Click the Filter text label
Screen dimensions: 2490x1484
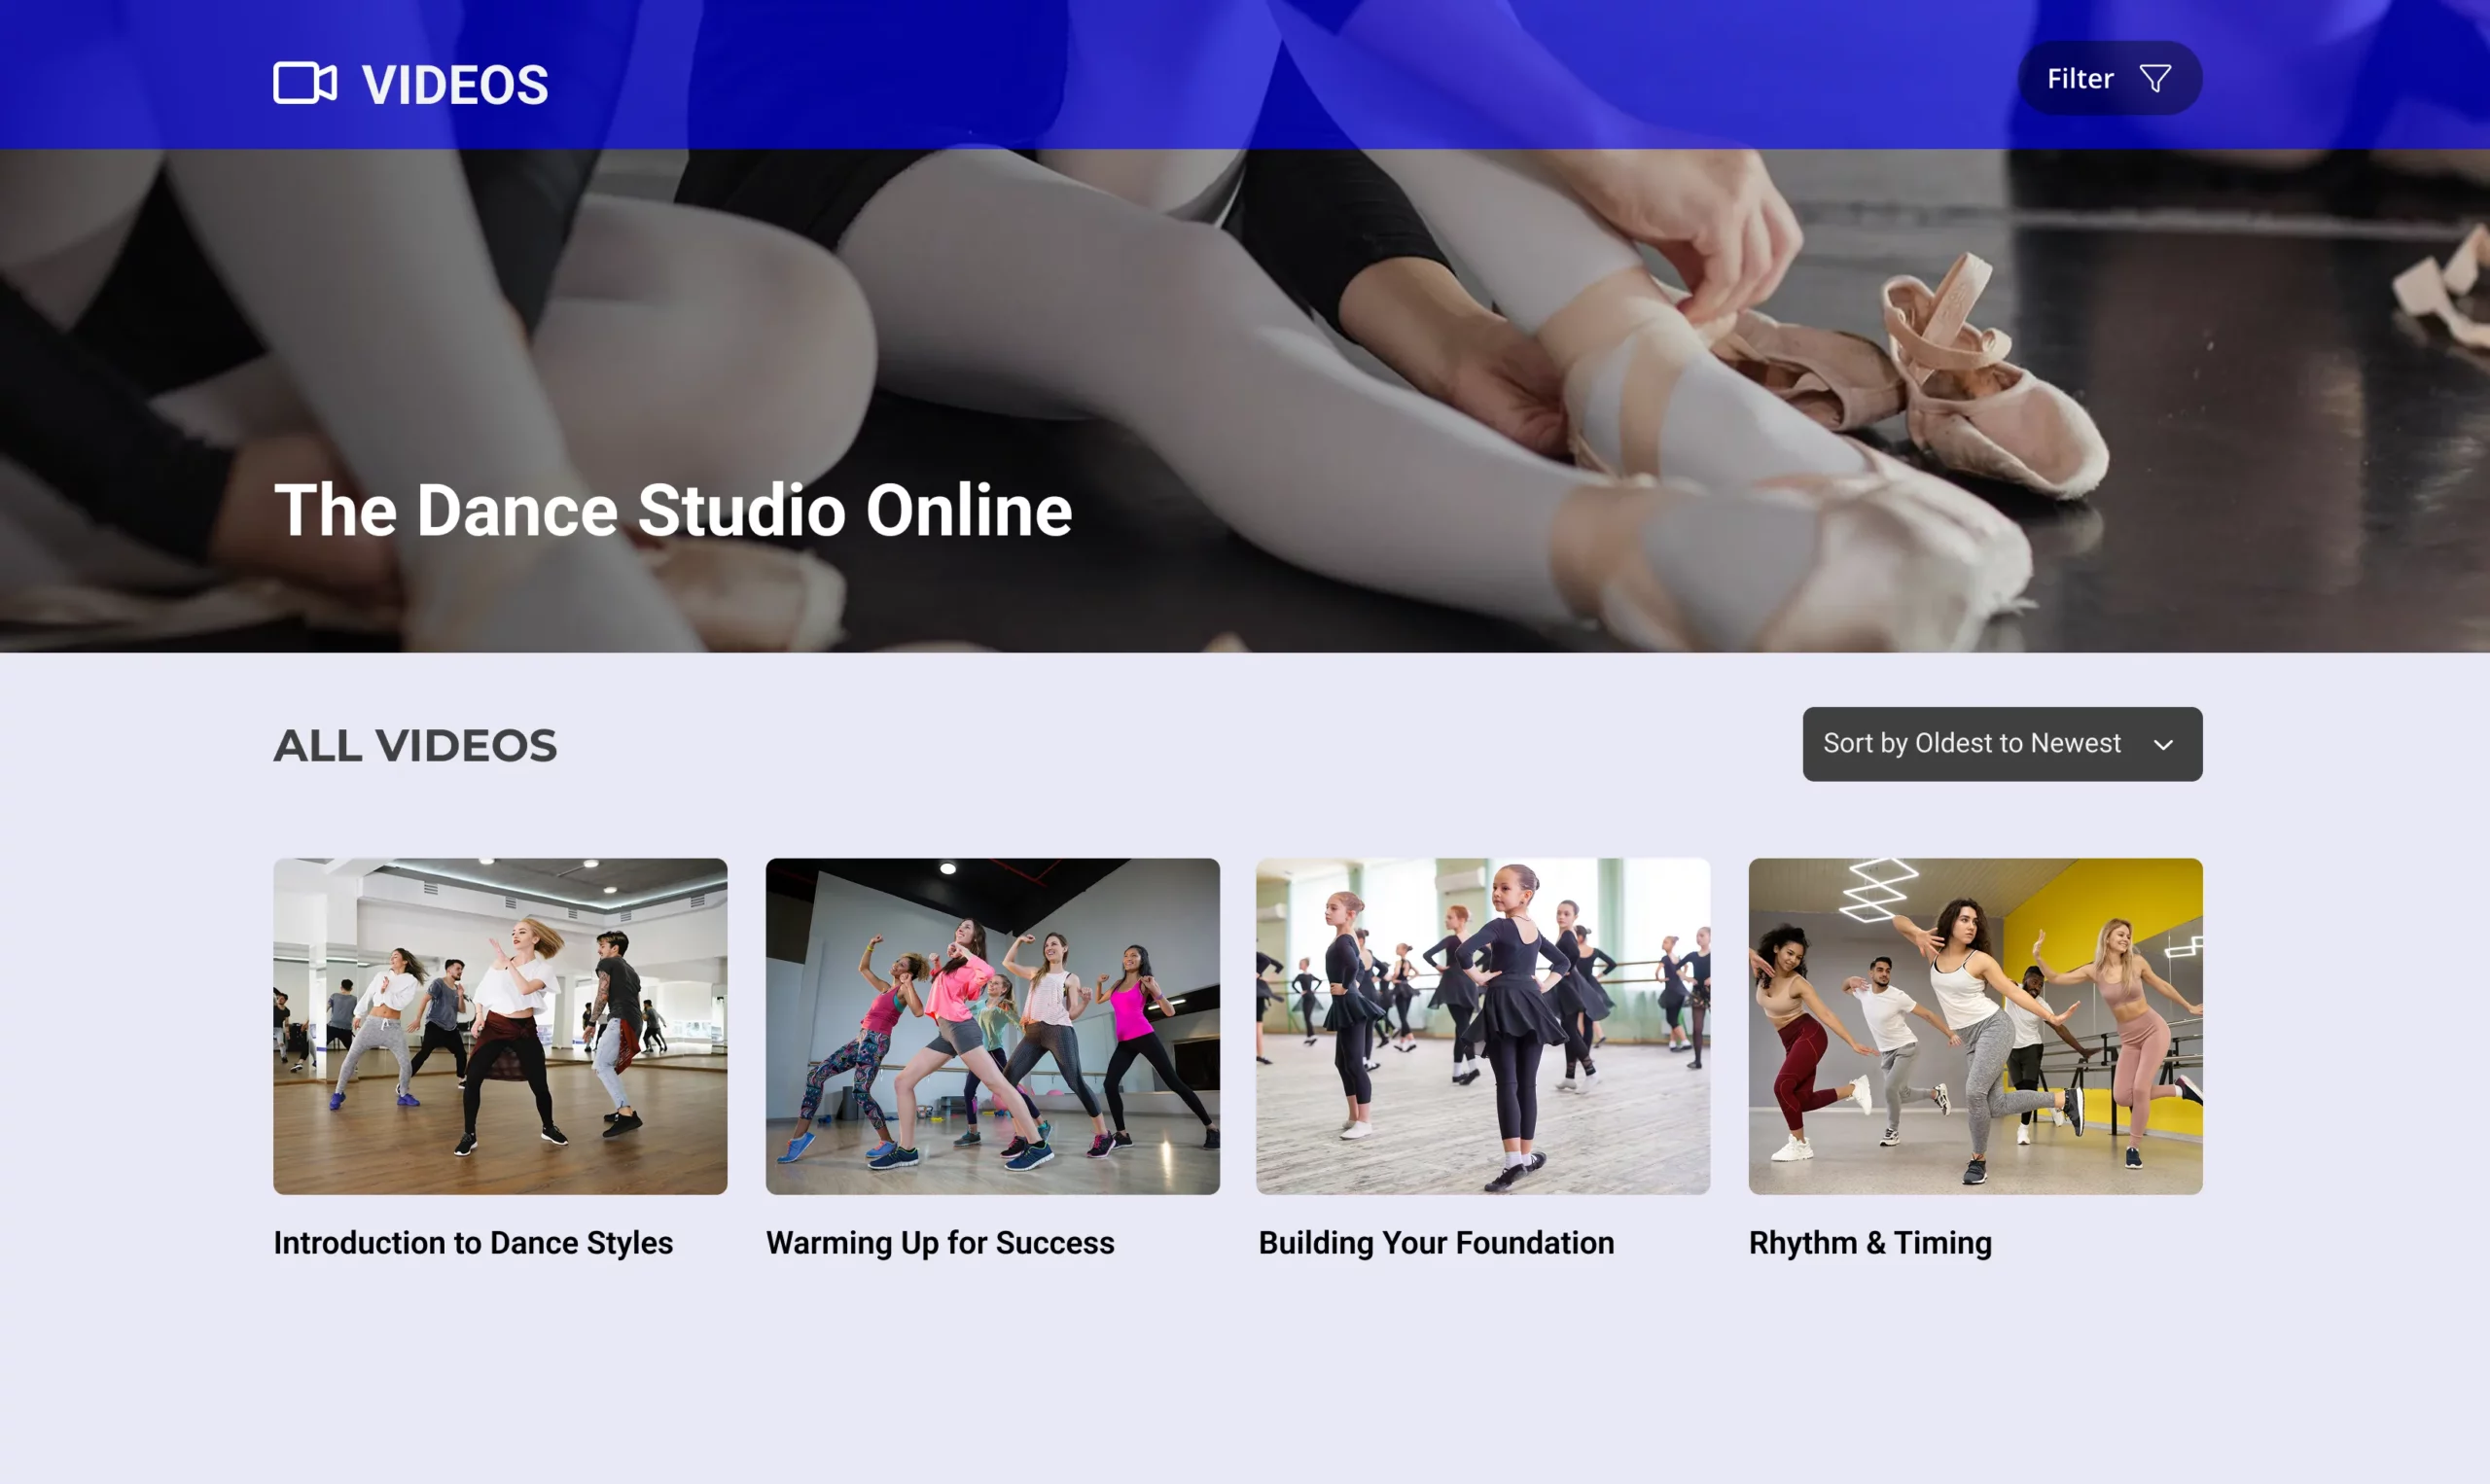tap(2079, 79)
